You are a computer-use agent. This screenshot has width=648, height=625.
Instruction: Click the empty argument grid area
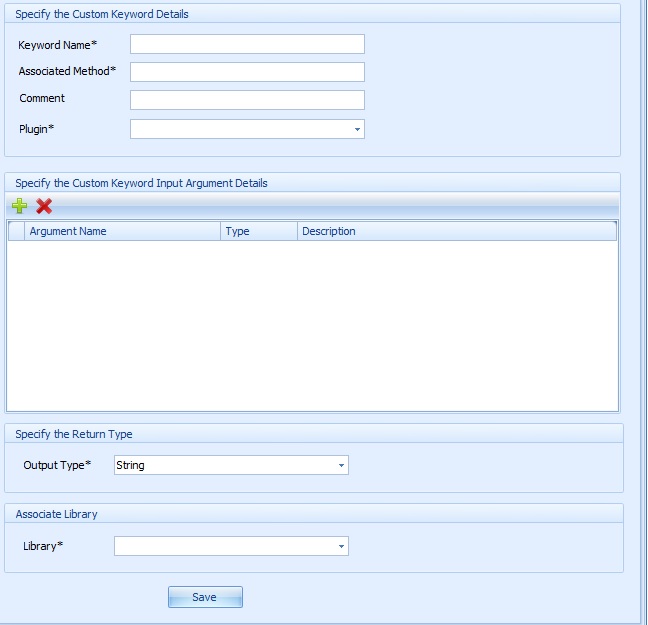click(x=312, y=326)
